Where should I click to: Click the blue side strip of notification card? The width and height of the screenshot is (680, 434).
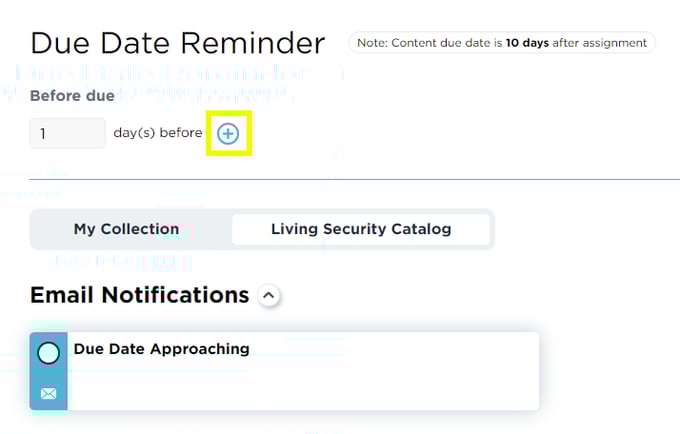(x=49, y=371)
